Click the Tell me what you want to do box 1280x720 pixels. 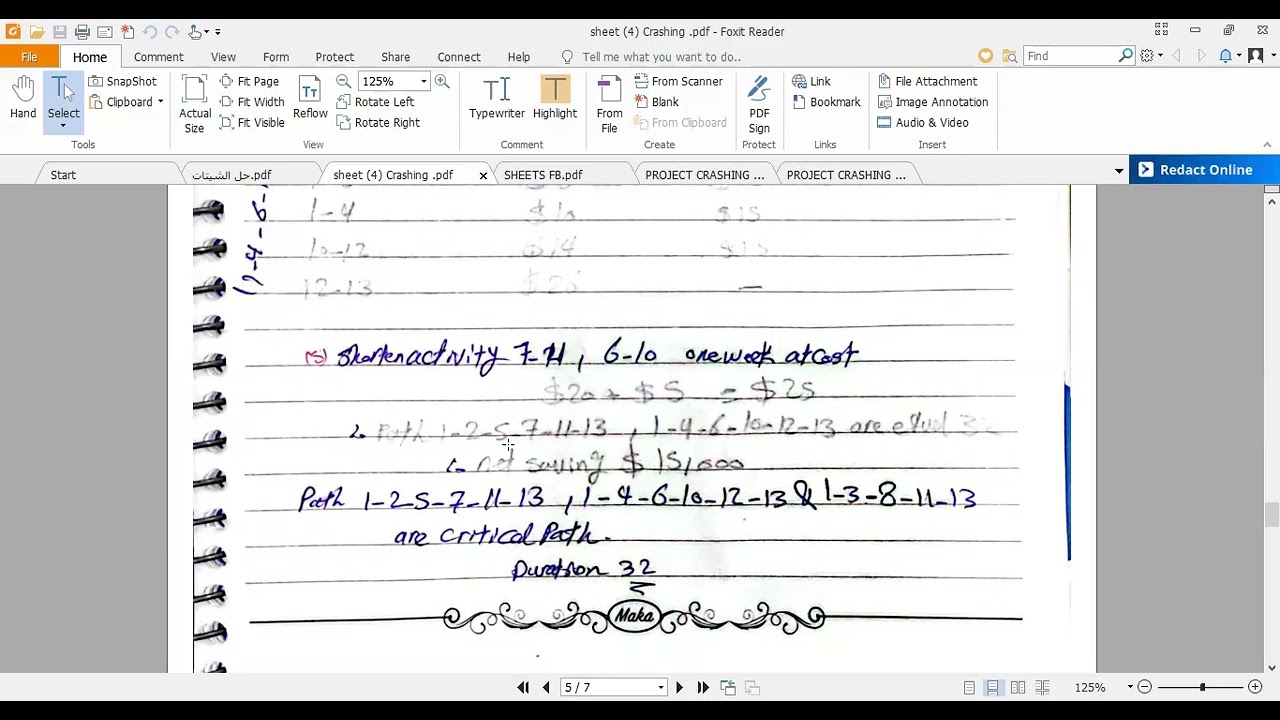661,57
